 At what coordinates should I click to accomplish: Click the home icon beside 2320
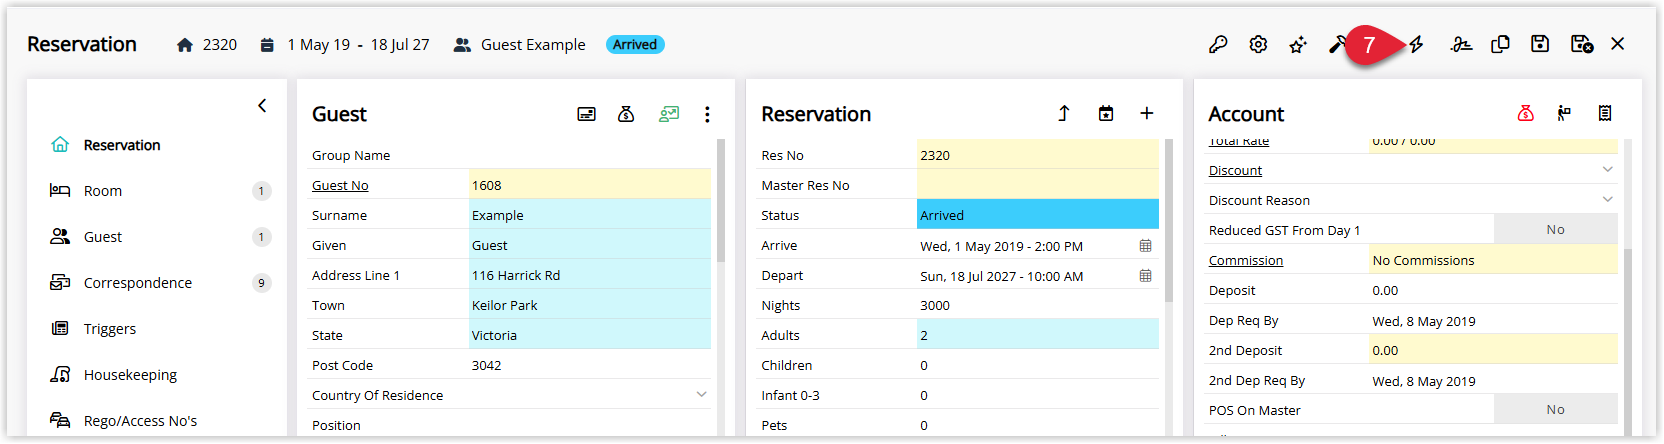click(185, 45)
